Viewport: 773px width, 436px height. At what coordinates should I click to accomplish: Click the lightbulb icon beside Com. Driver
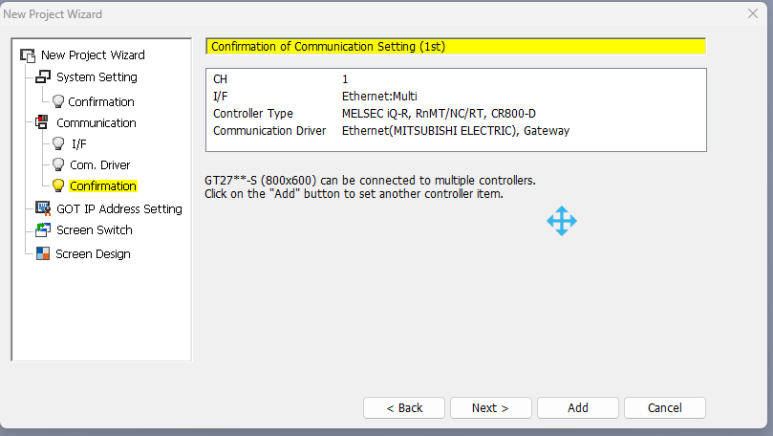tap(58, 165)
